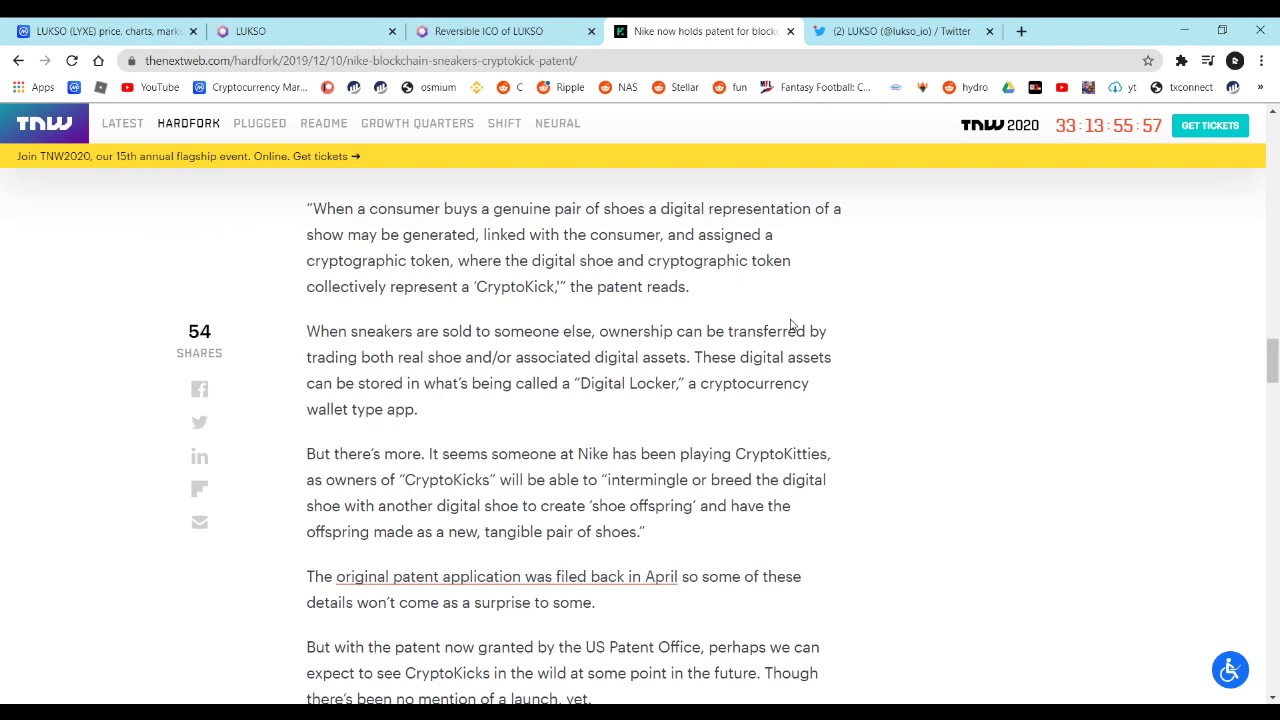Open the Apps bookmark shortcut
The height and width of the screenshot is (720, 1280).
coord(34,87)
